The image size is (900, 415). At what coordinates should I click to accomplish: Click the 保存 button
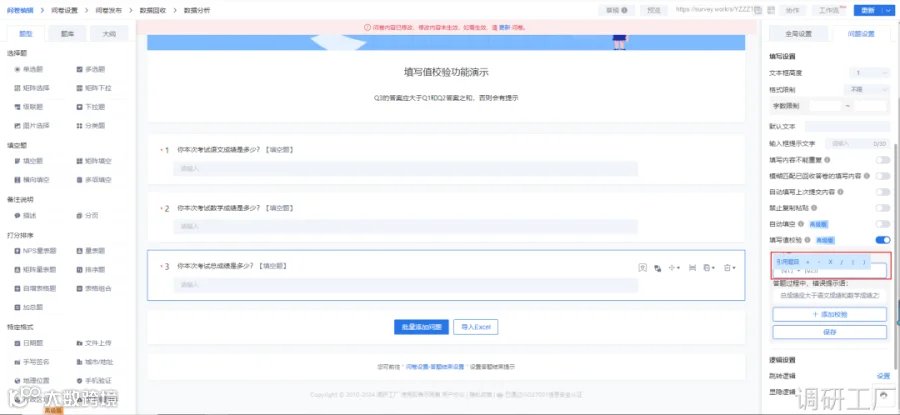tap(829, 332)
